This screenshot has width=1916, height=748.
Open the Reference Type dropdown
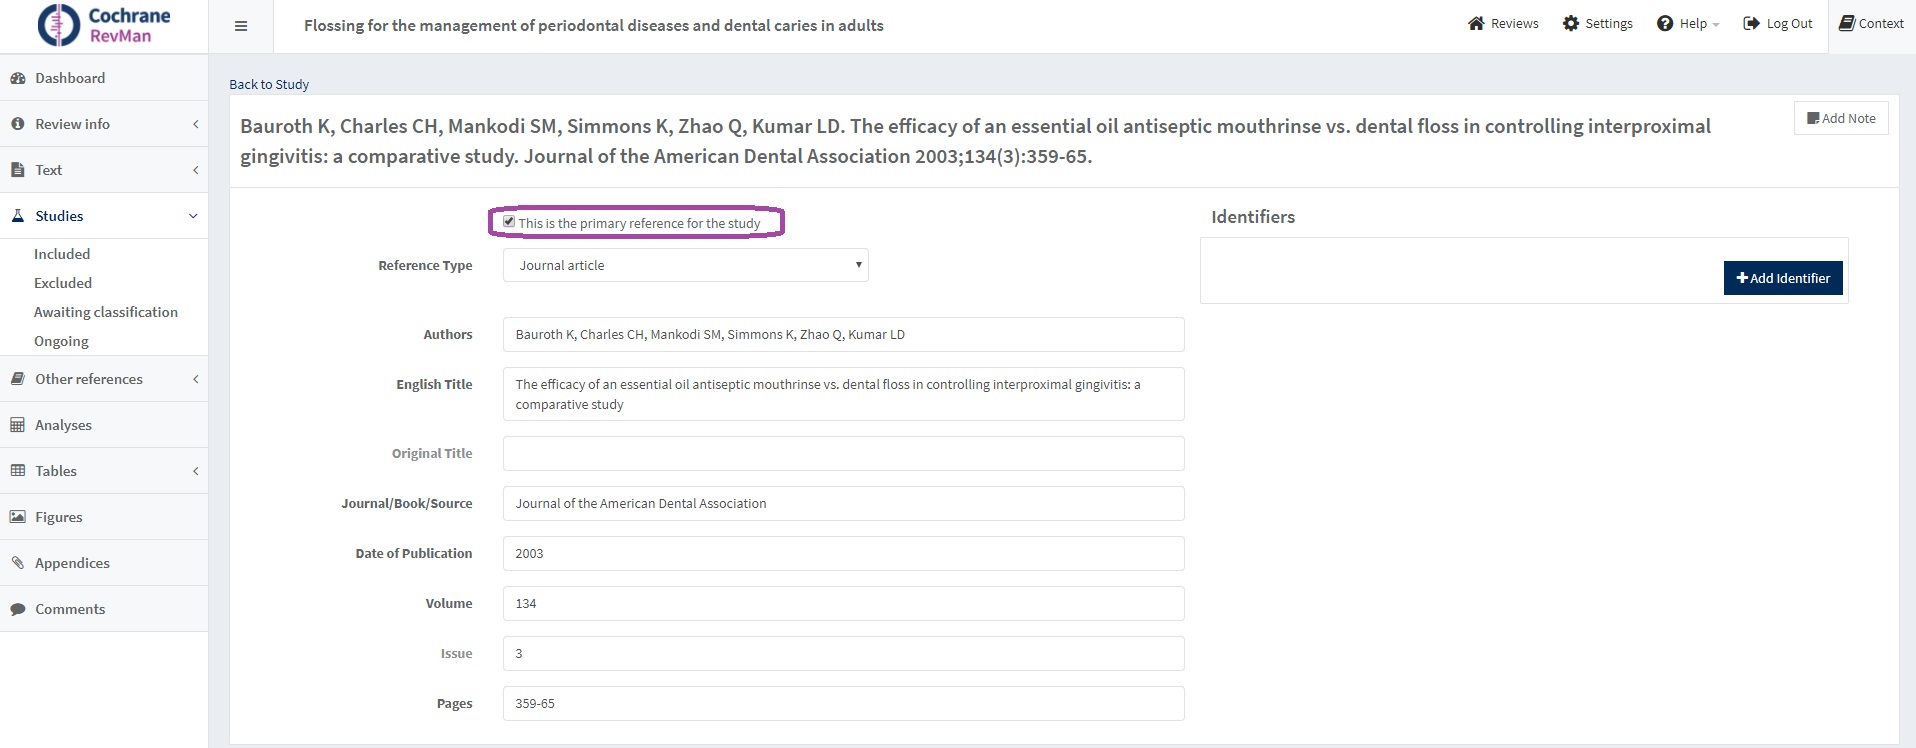(x=685, y=265)
